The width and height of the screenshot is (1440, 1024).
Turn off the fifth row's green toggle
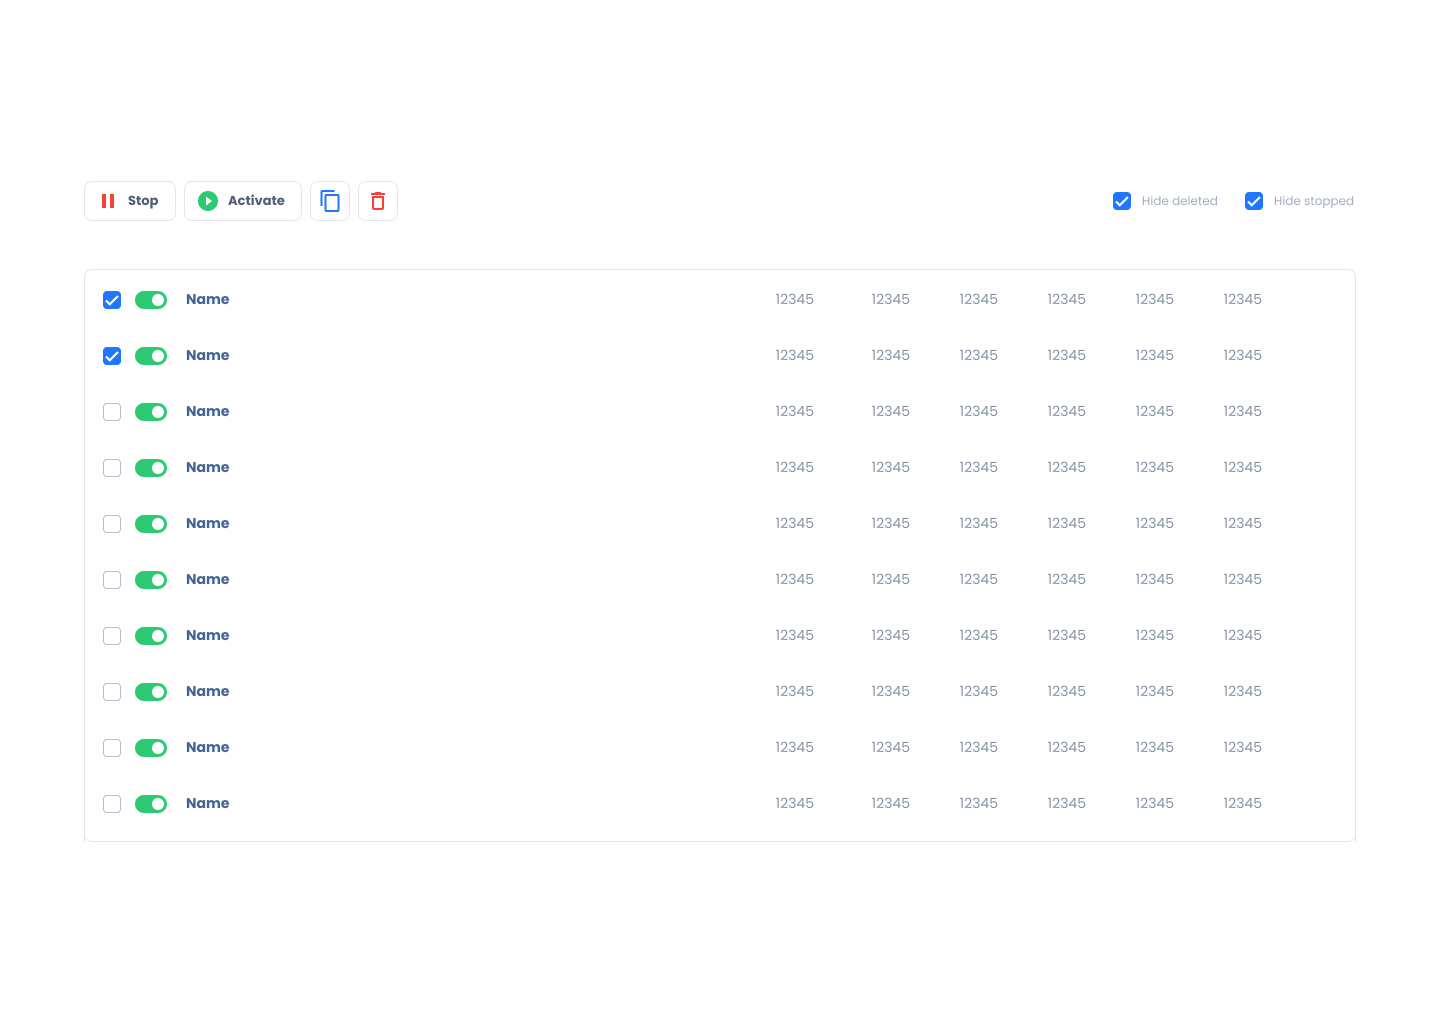pos(151,524)
